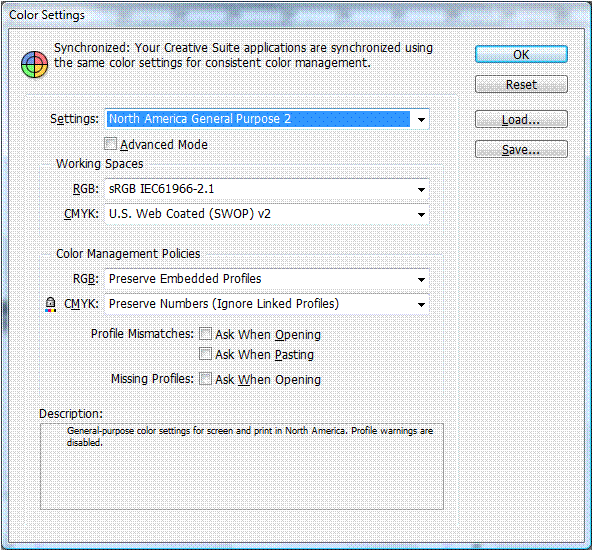
Task: Click the CMYK policy lock icon
Action: tap(50, 304)
